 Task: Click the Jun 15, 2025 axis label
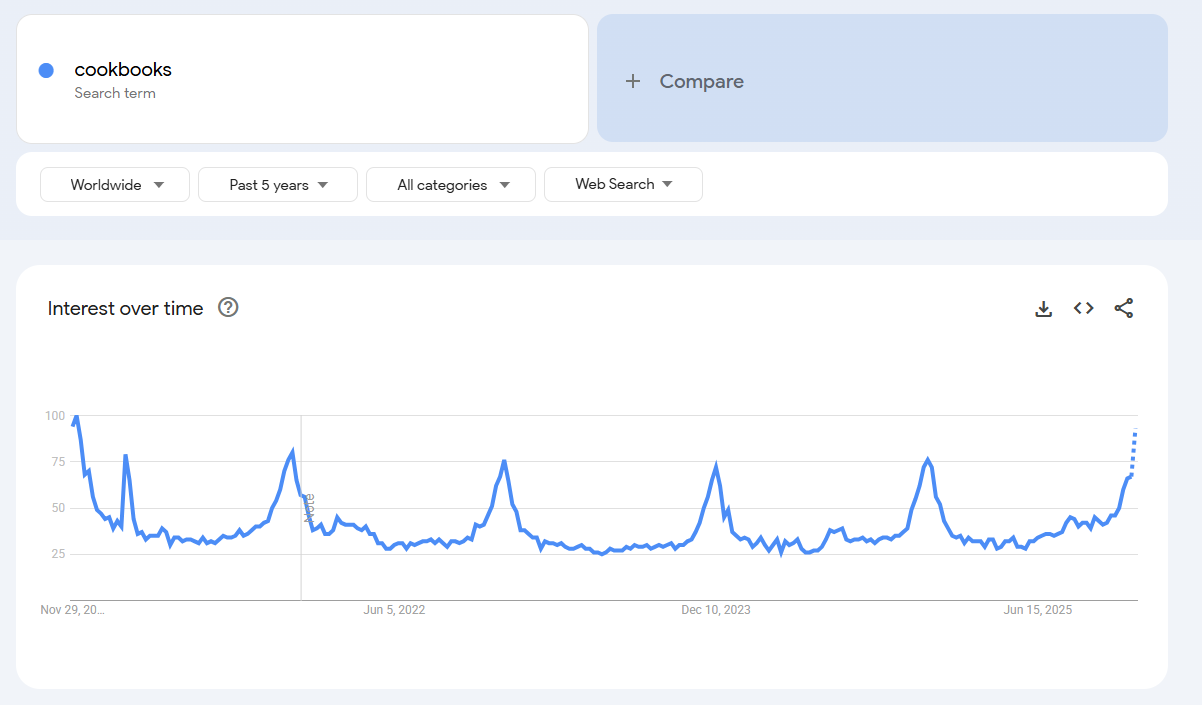coord(1037,610)
